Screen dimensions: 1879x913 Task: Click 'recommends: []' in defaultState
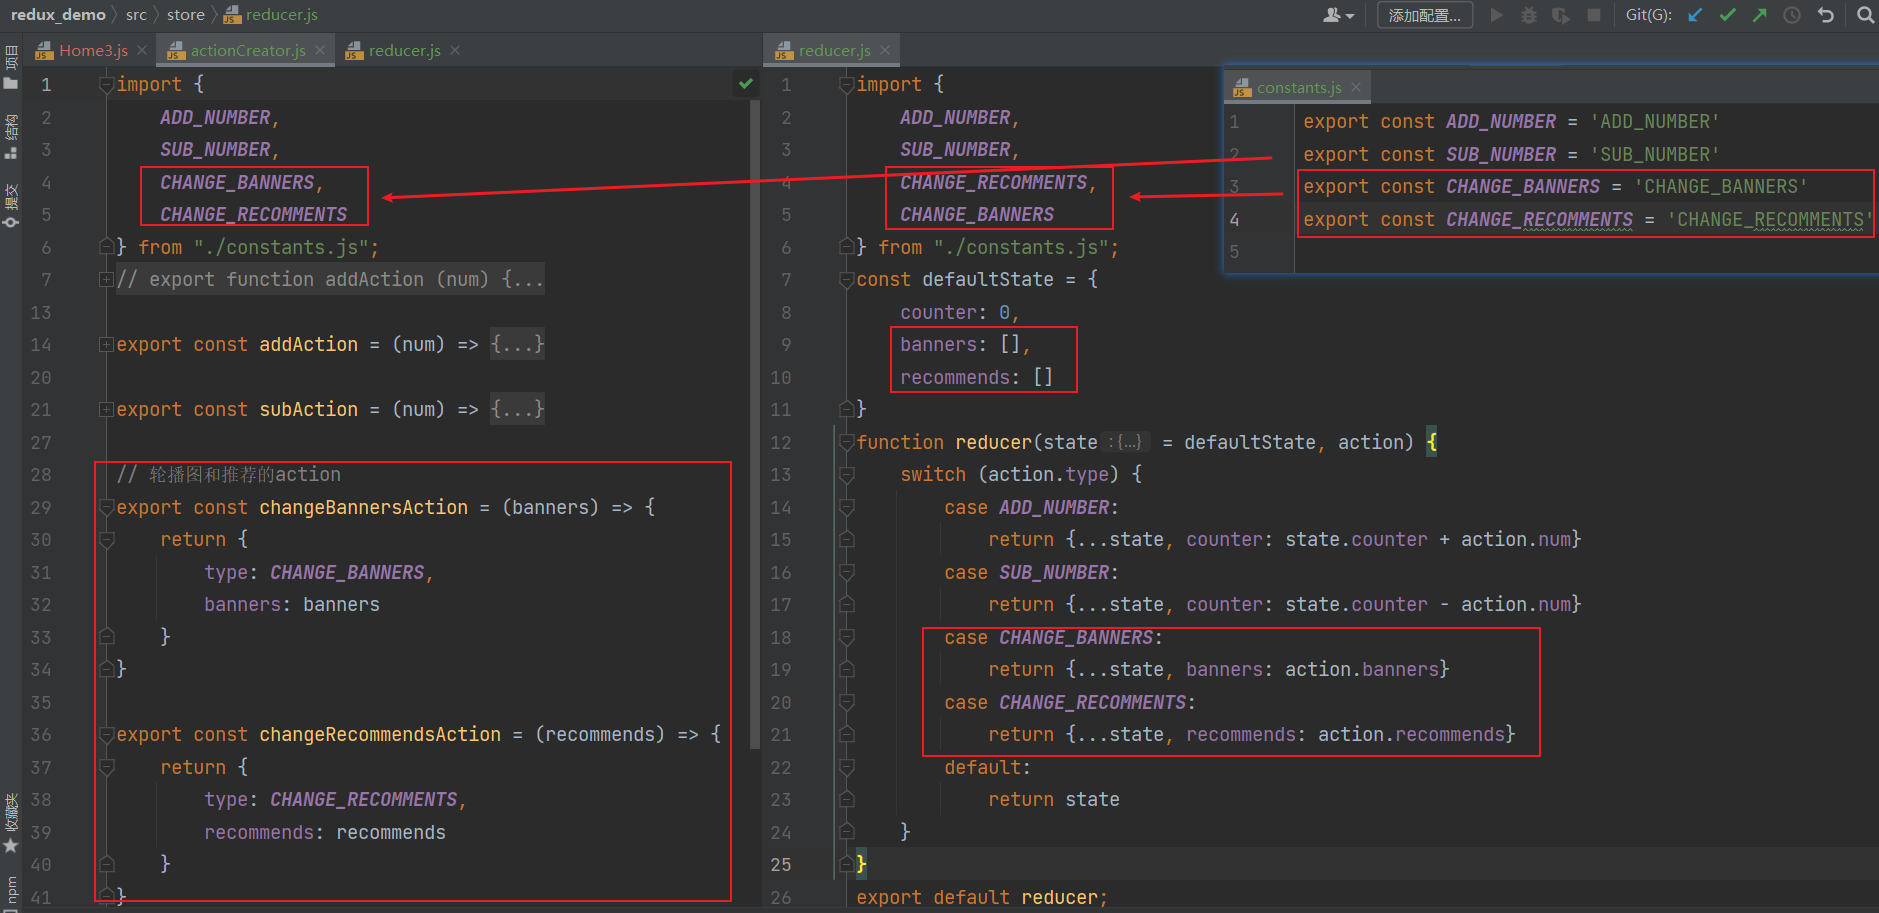(x=976, y=378)
